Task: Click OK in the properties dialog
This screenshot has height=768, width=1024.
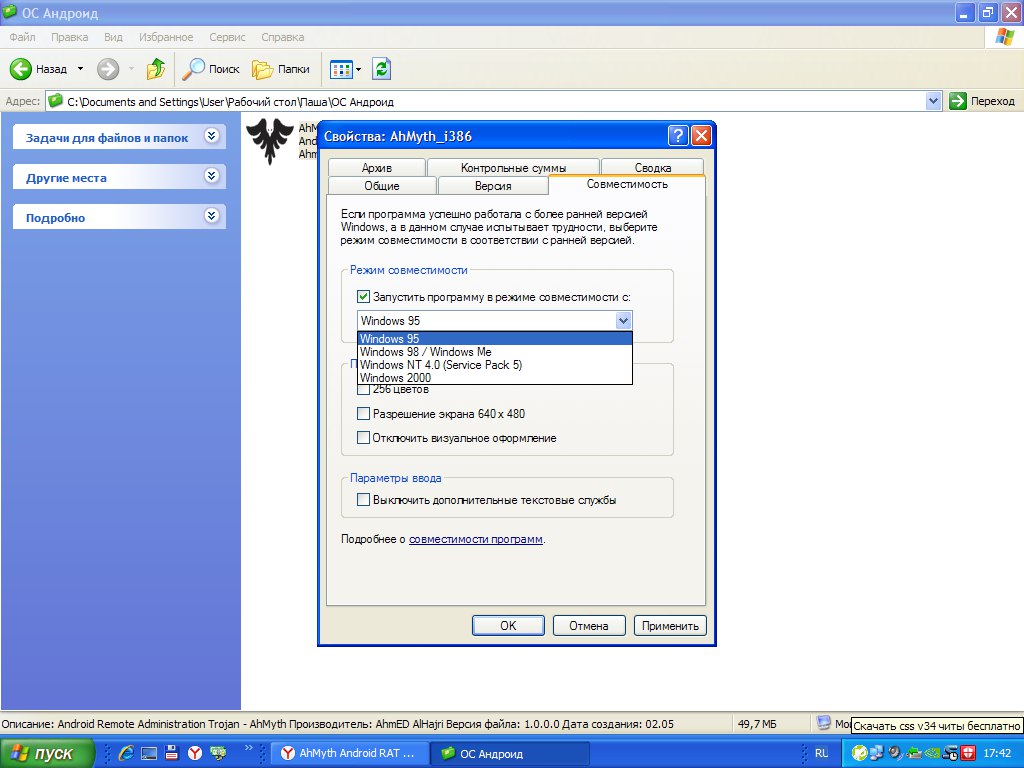Action: (508, 626)
